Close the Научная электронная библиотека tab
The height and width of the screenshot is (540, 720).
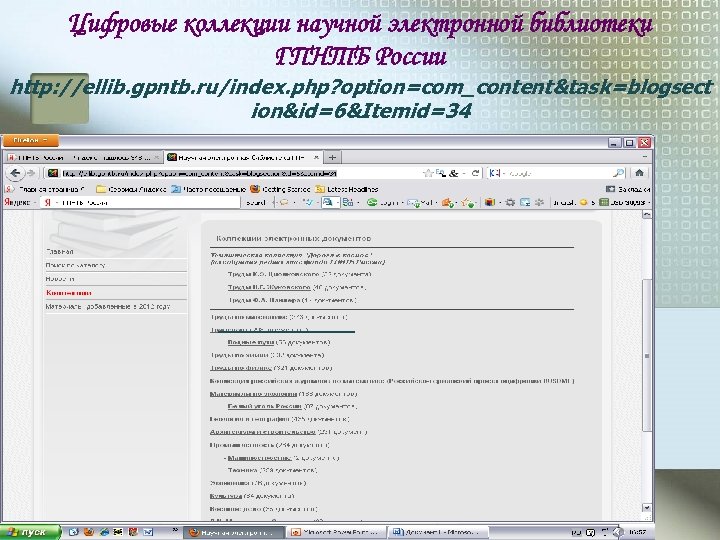point(316,158)
